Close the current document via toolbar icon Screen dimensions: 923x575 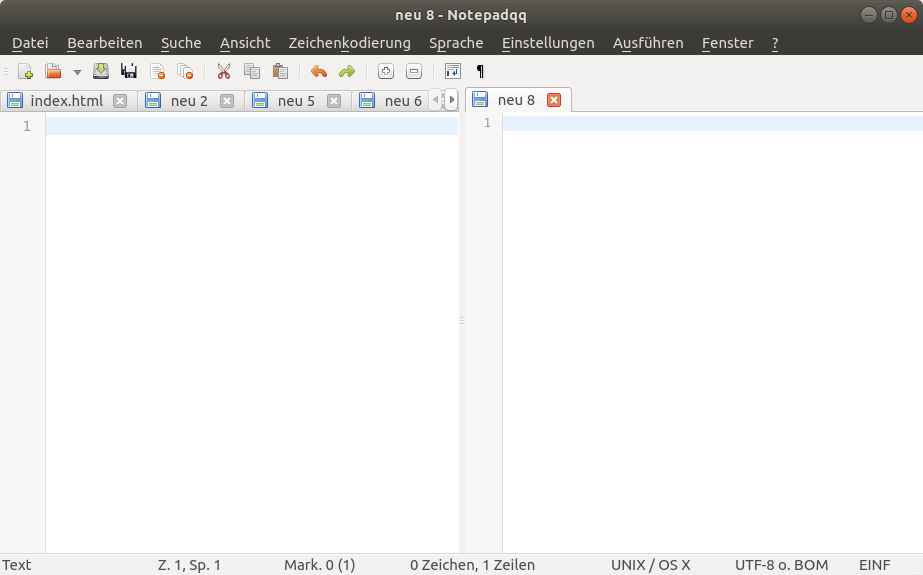point(157,71)
